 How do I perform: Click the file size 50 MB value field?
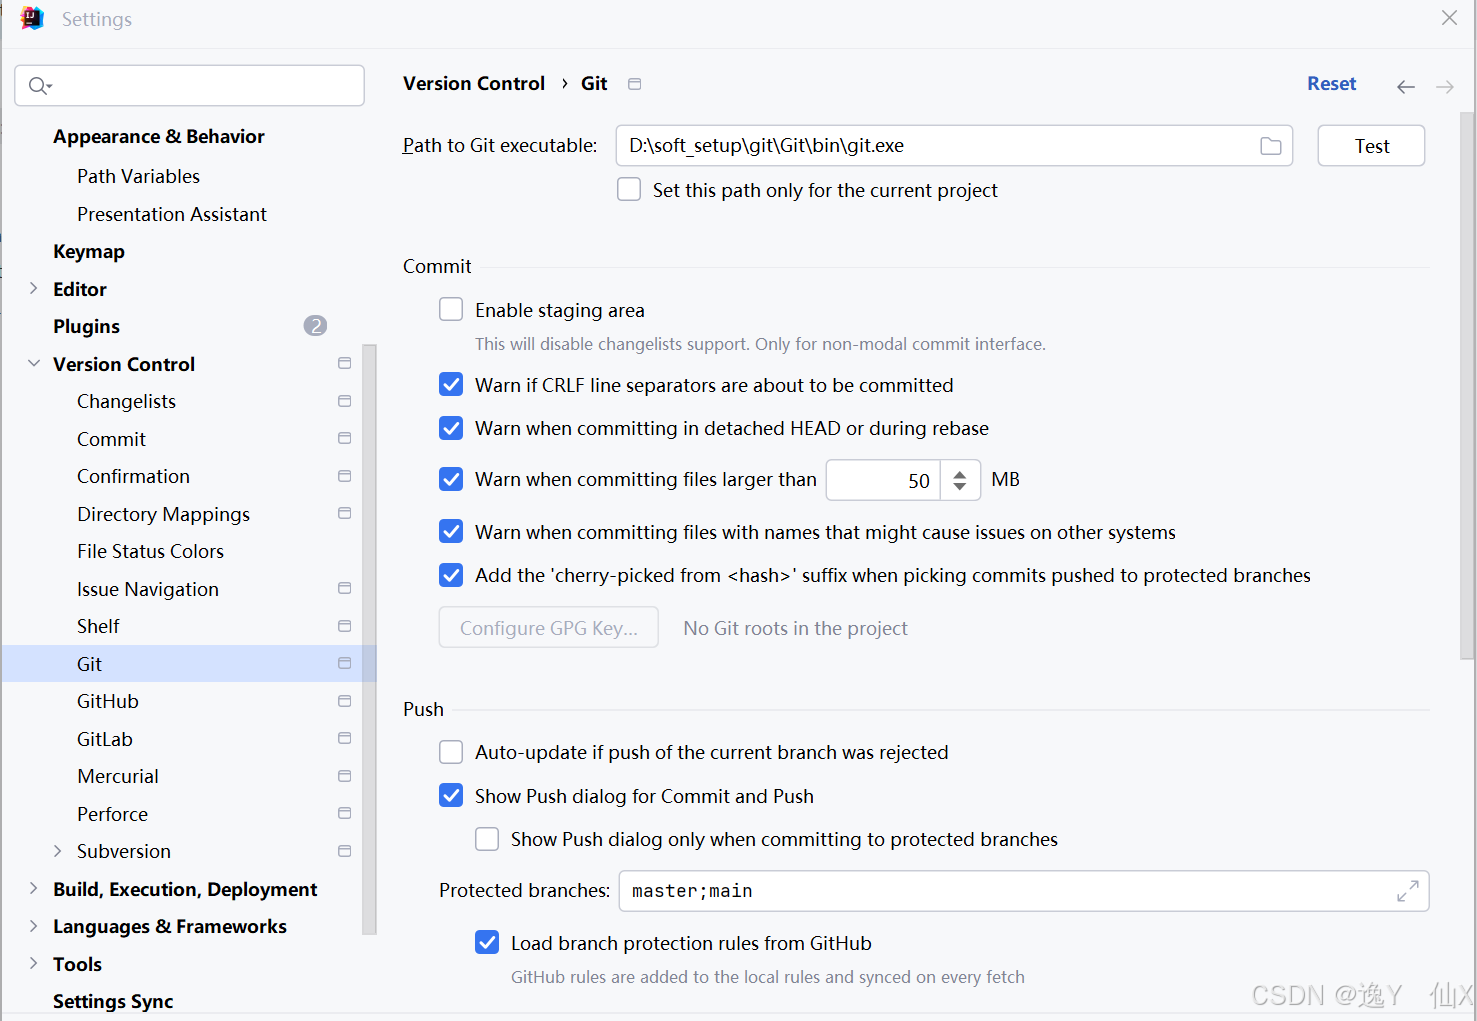point(883,480)
